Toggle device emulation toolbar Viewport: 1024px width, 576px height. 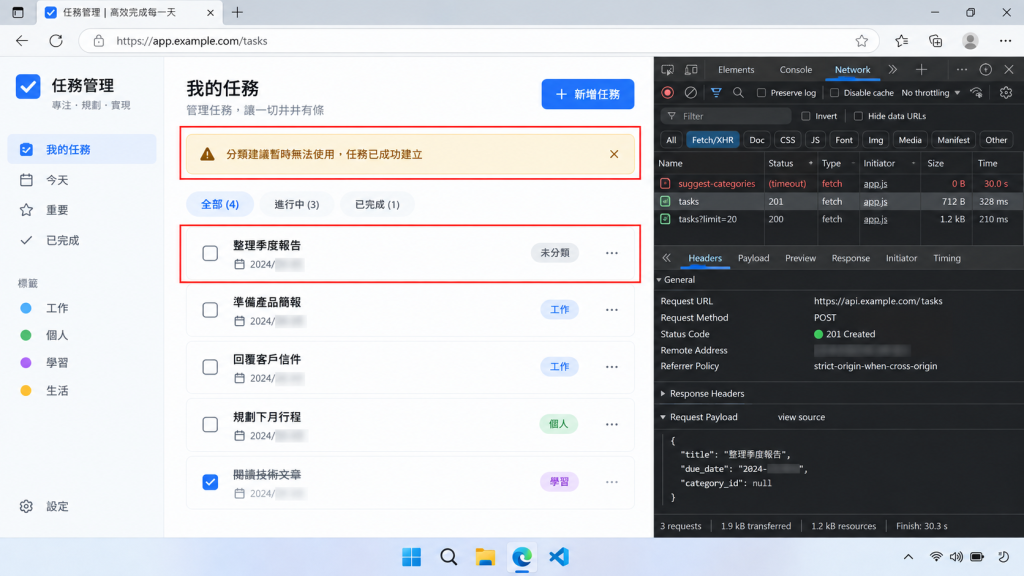[691, 70]
